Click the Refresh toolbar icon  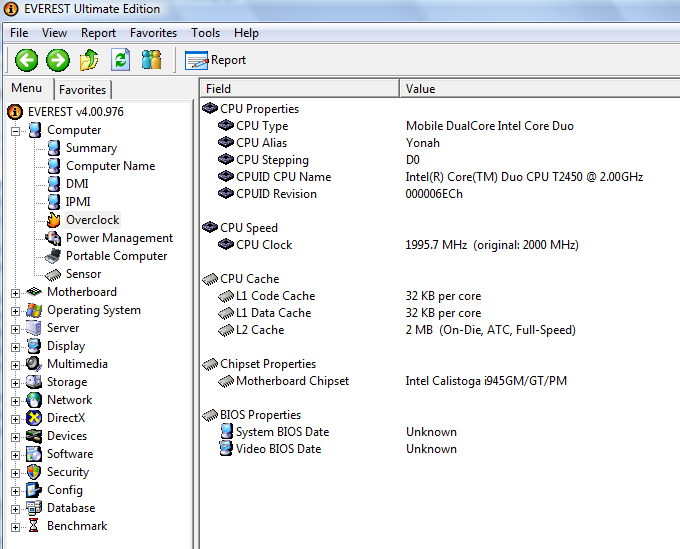[x=120, y=60]
